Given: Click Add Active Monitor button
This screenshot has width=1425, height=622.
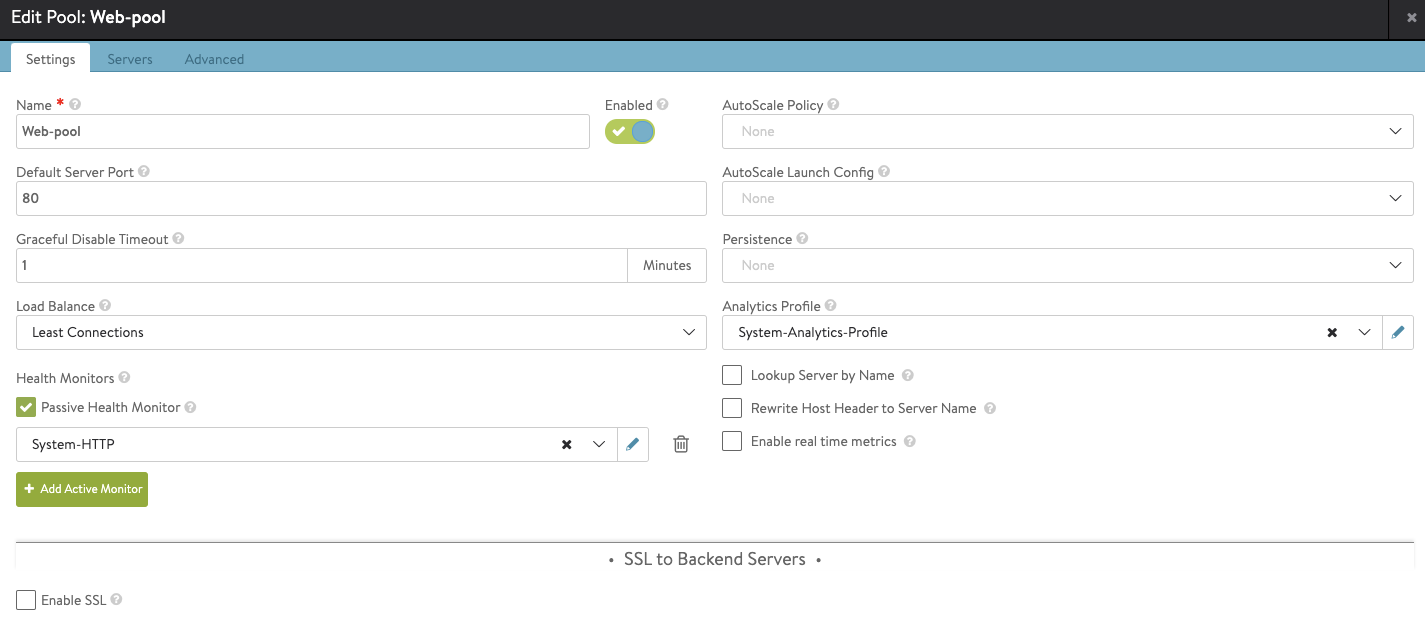Looking at the screenshot, I should tap(82, 489).
